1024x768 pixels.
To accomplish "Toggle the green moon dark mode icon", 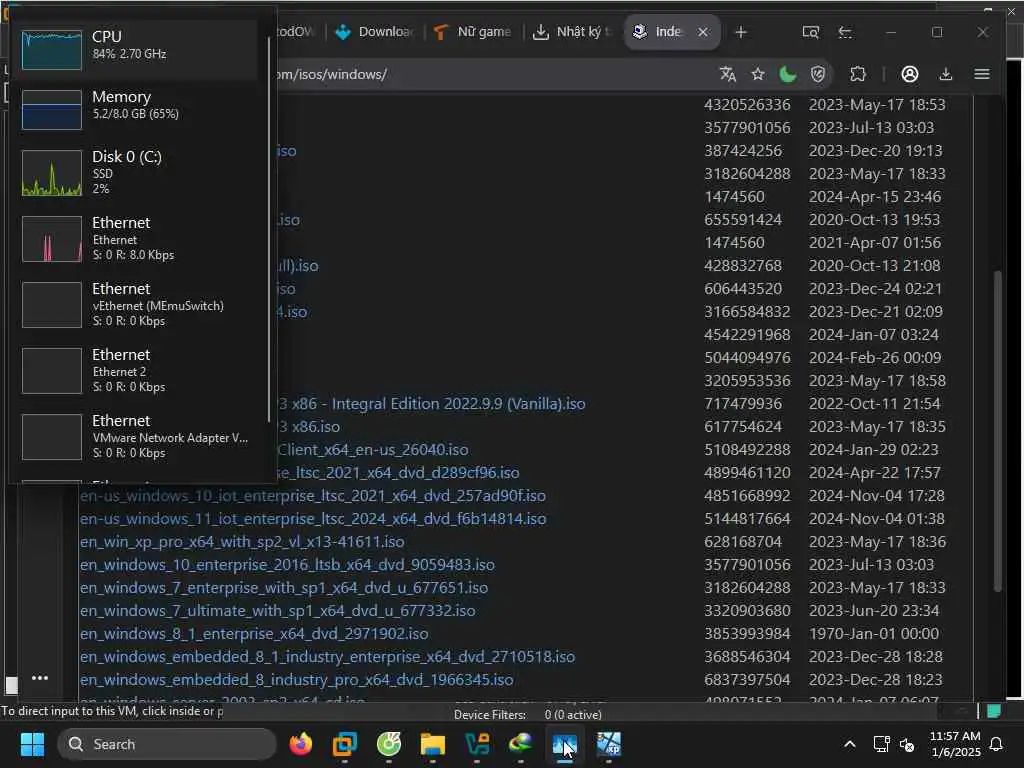I will [x=788, y=74].
